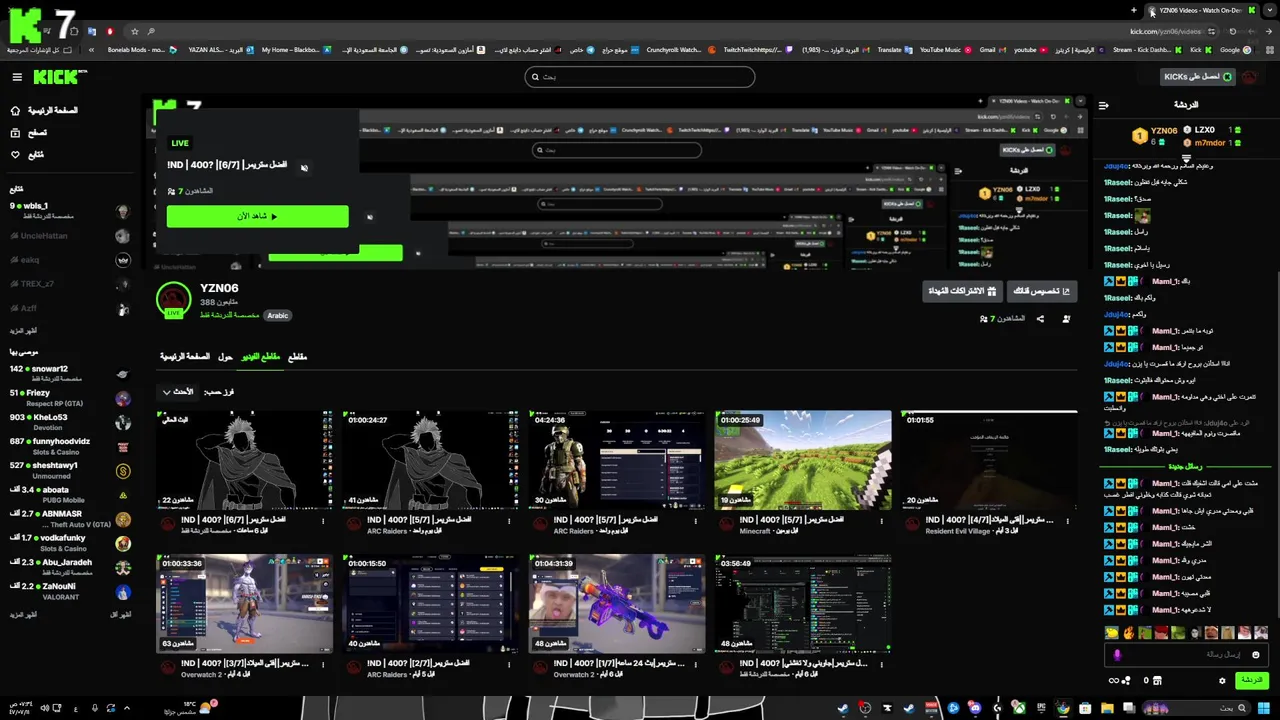Open File Explorer from the taskbar
This screenshot has width=1280, height=720.
(1107, 709)
